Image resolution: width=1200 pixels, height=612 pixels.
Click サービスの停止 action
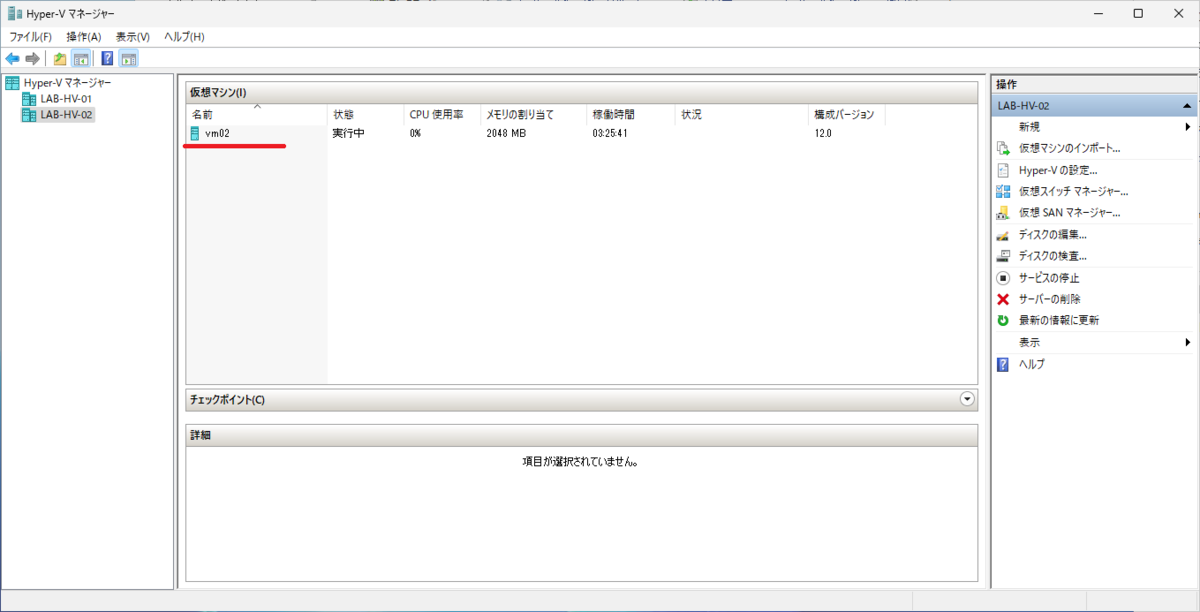pos(1048,278)
